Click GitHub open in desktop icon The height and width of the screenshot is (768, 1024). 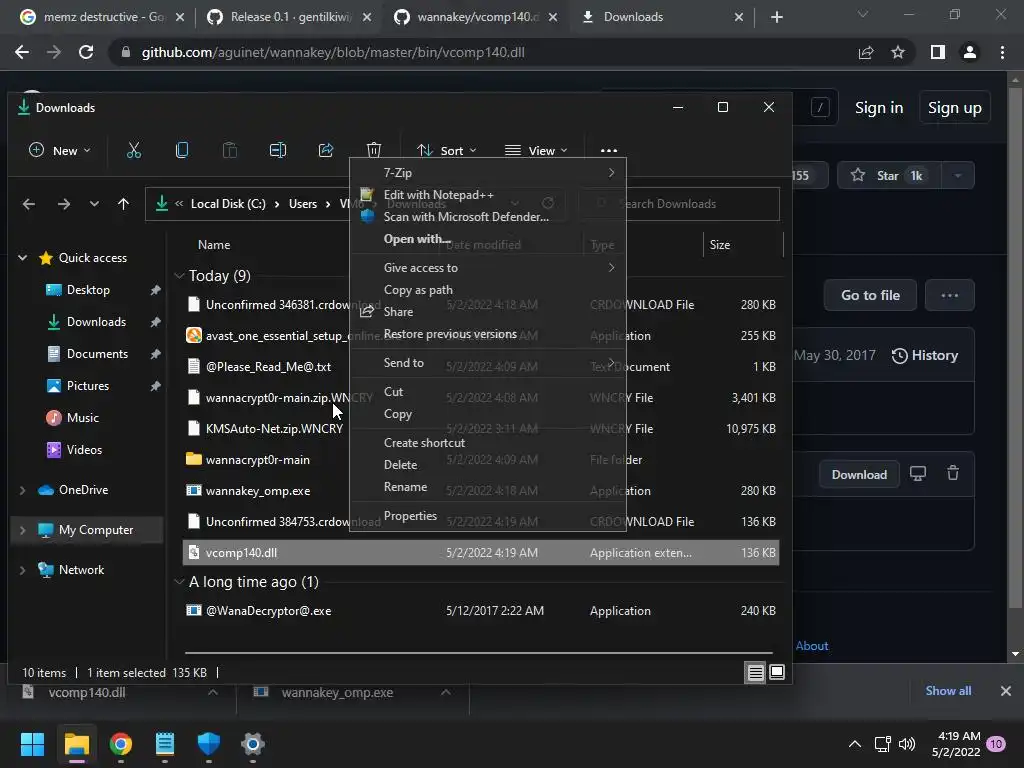click(918, 474)
